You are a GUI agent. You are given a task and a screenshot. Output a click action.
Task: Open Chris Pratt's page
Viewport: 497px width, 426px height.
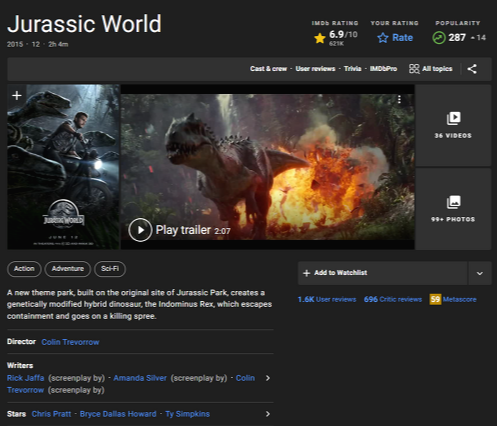click(51, 414)
